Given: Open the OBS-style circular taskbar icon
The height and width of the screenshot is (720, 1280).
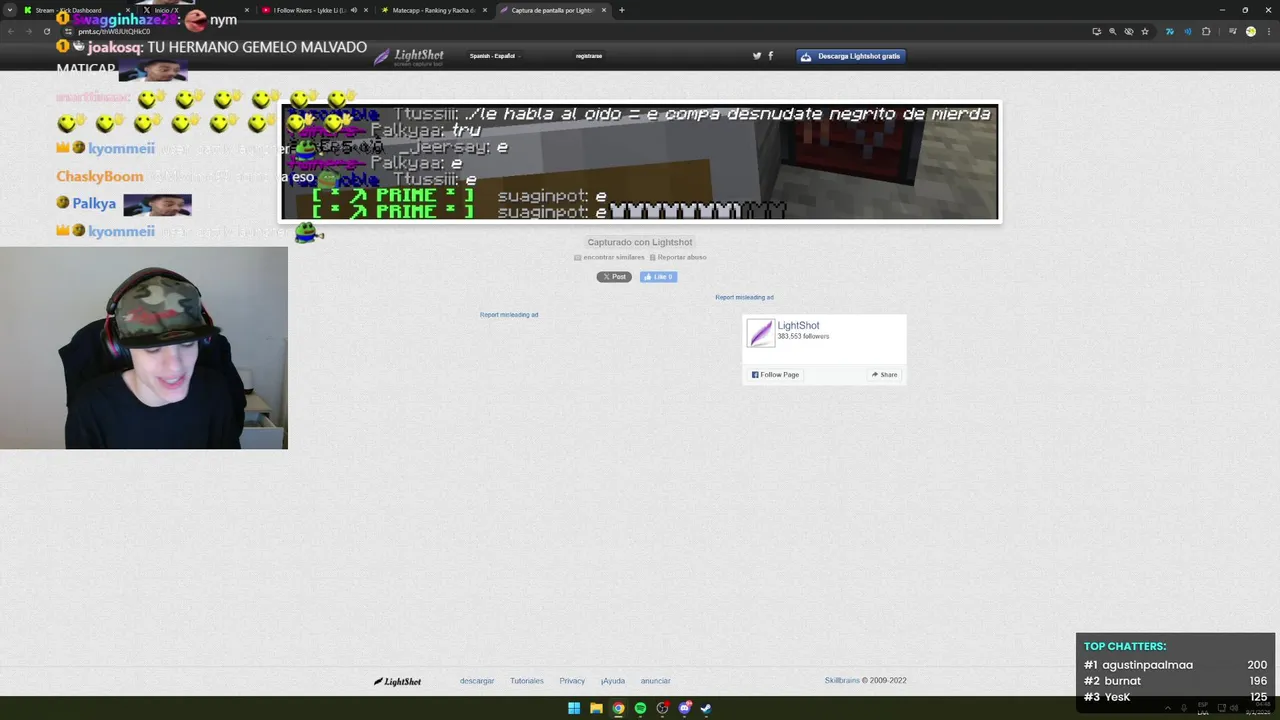Looking at the screenshot, I should (x=662, y=708).
